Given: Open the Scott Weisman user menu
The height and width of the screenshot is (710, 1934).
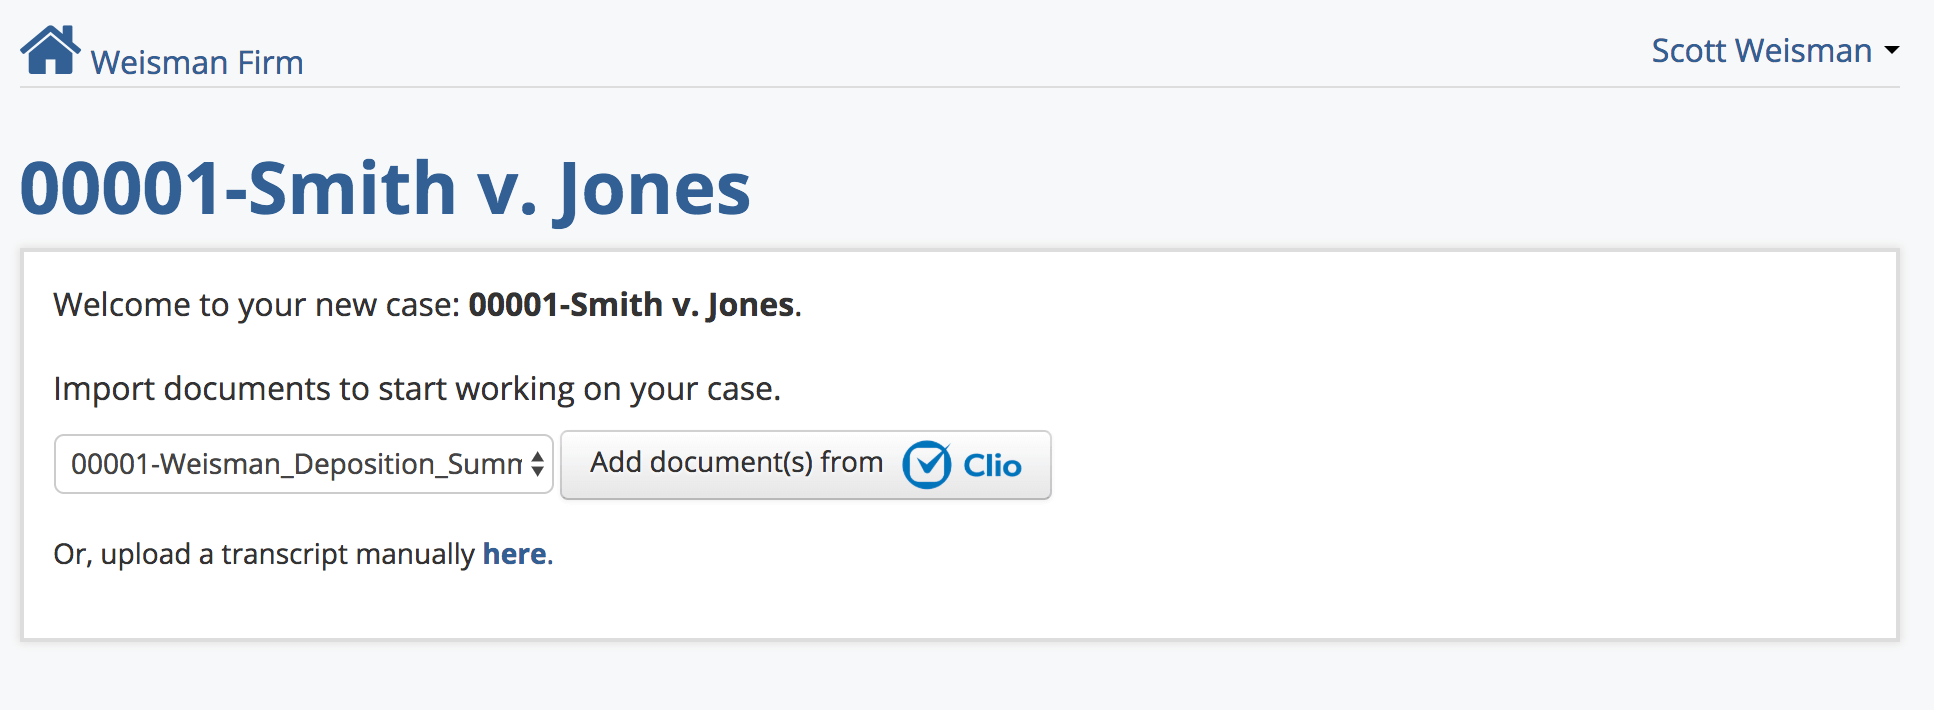Looking at the screenshot, I should [1761, 51].
